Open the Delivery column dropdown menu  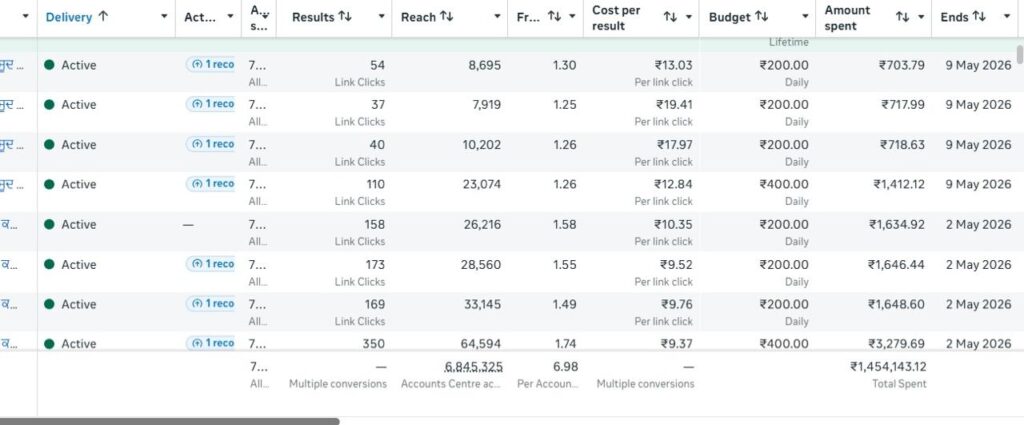tap(164, 17)
